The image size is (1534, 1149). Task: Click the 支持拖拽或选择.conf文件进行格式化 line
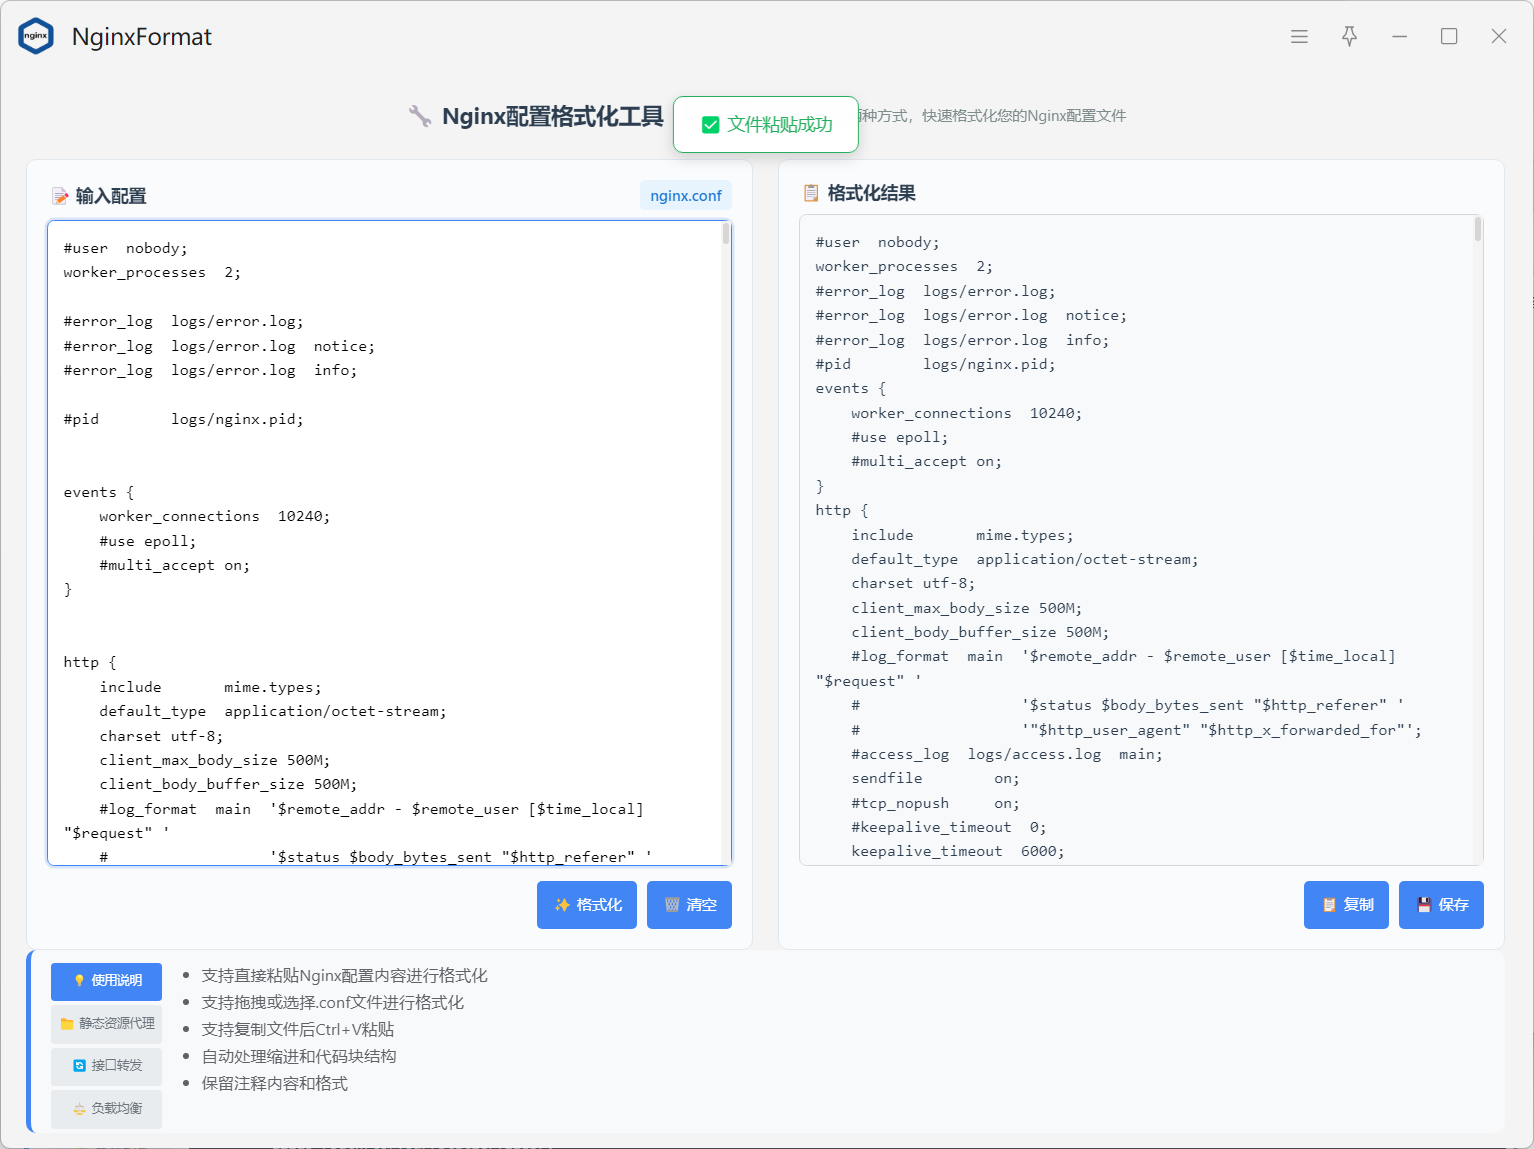(x=332, y=1002)
